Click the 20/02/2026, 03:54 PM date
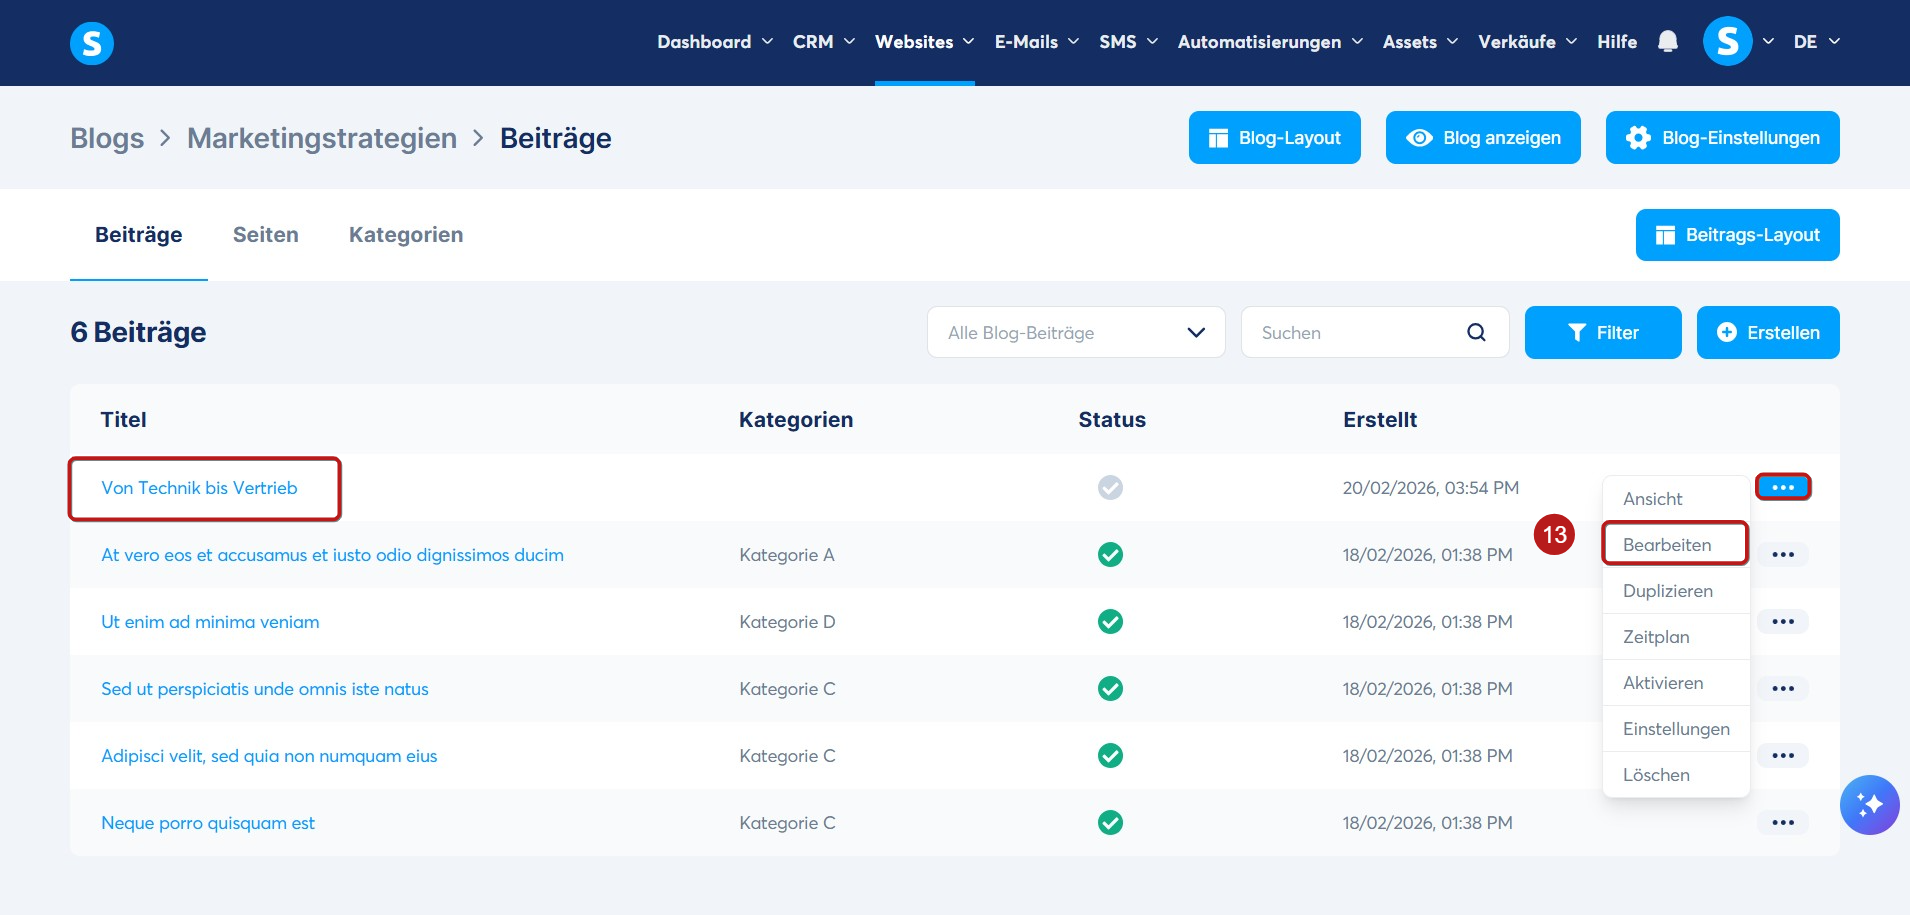The image size is (1910, 915). 1431,488
